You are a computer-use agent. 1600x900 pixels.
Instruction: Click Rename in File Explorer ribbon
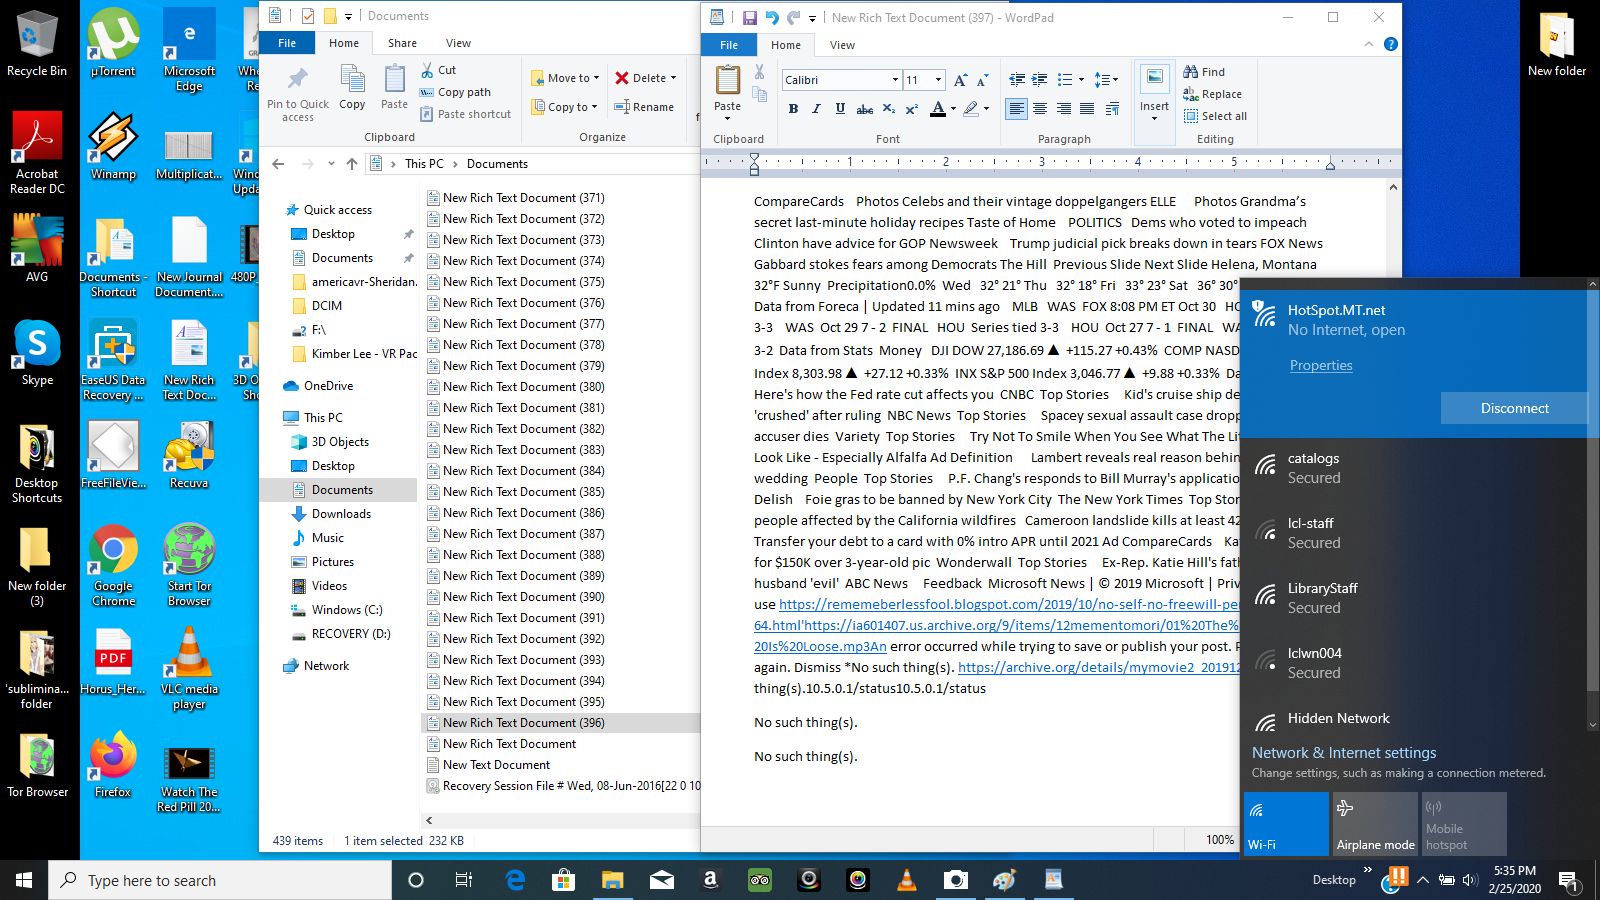[644, 107]
